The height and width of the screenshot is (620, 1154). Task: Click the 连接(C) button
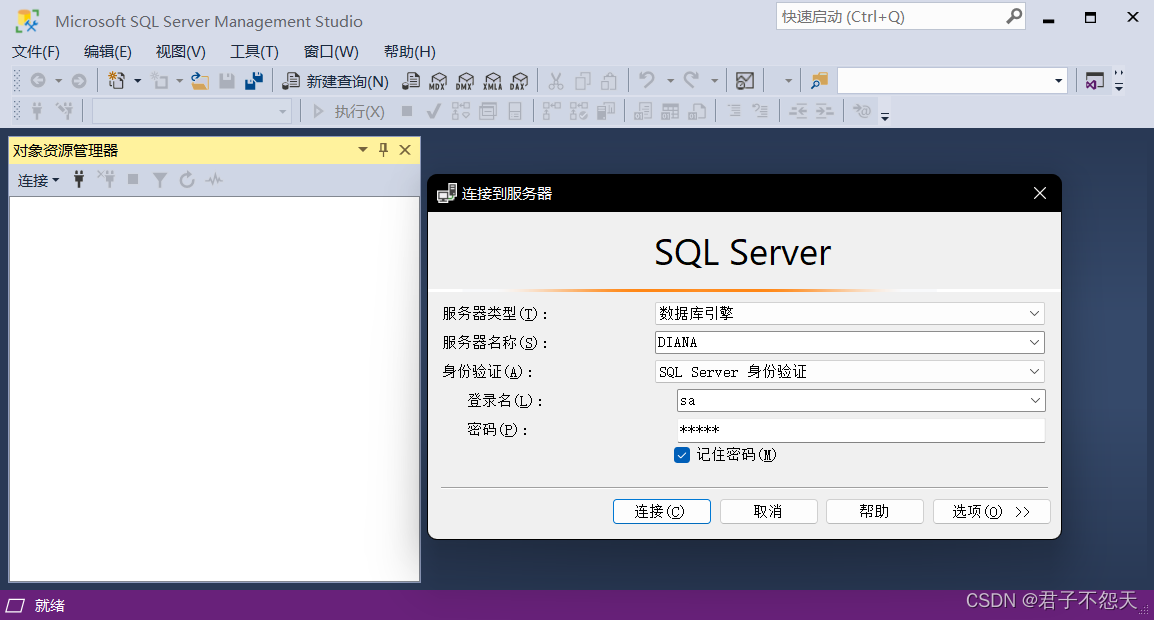click(662, 512)
